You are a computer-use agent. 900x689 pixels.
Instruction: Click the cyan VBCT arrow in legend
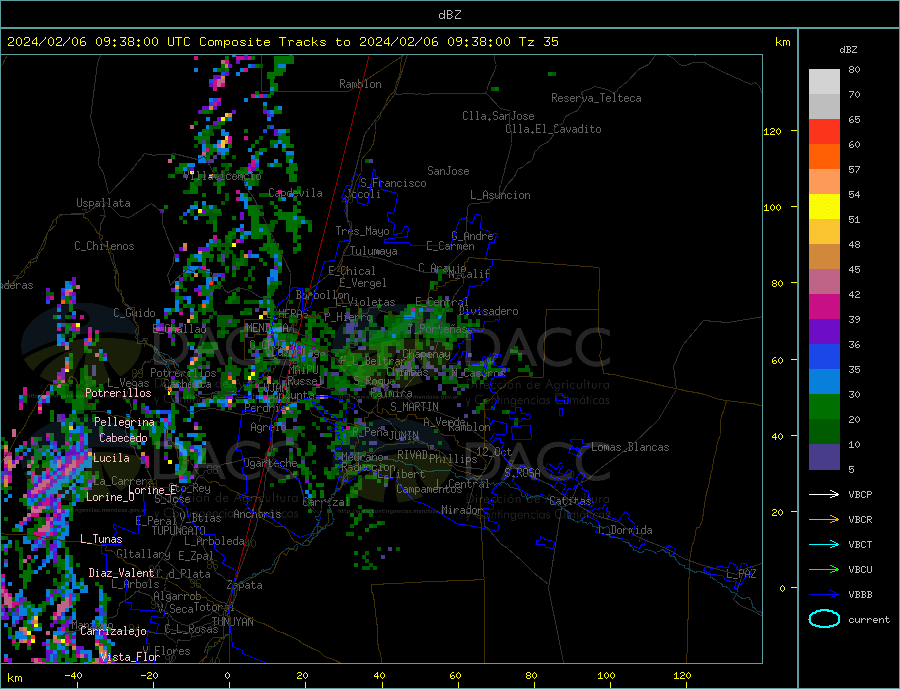[x=824, y=544]
